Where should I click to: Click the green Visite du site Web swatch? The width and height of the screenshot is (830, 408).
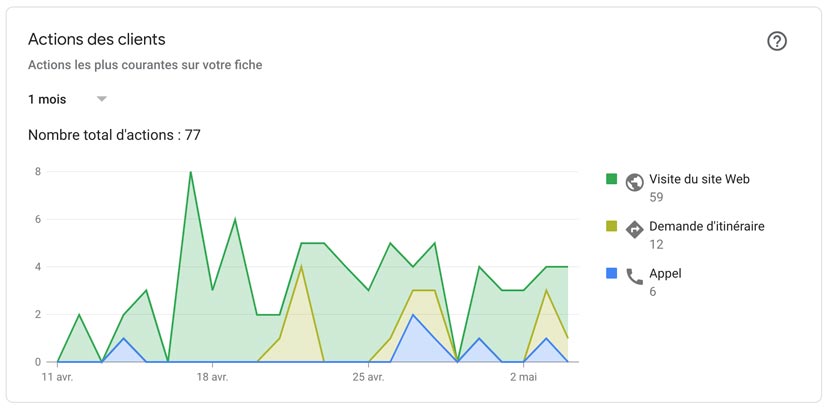611,179
